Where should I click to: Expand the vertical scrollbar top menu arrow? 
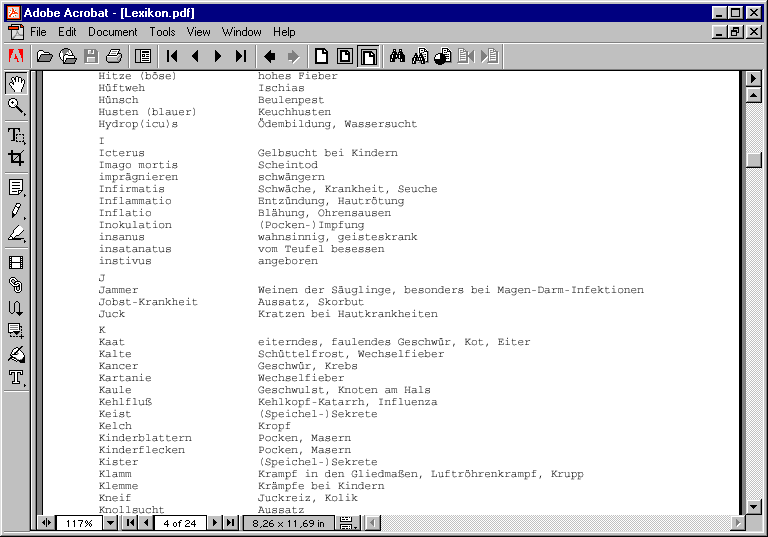click(755, 78)
